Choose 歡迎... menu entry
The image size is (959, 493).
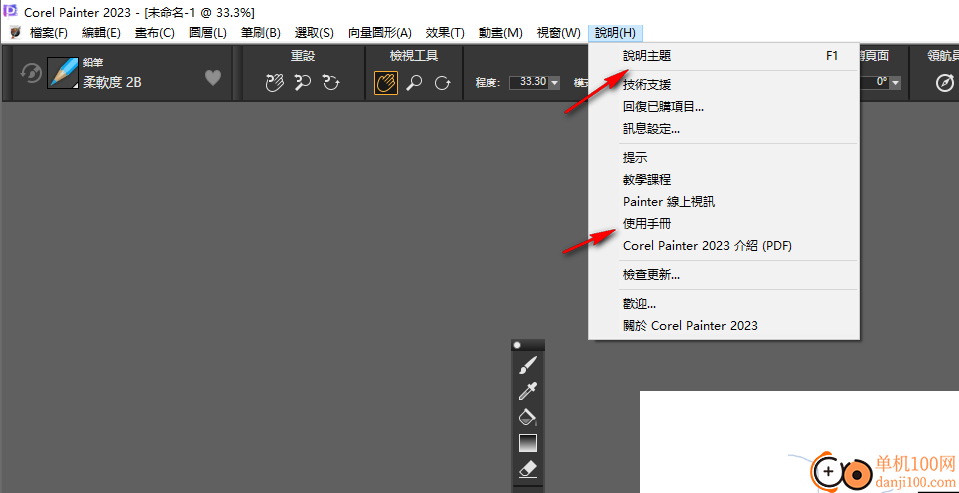tap(724, 304)
